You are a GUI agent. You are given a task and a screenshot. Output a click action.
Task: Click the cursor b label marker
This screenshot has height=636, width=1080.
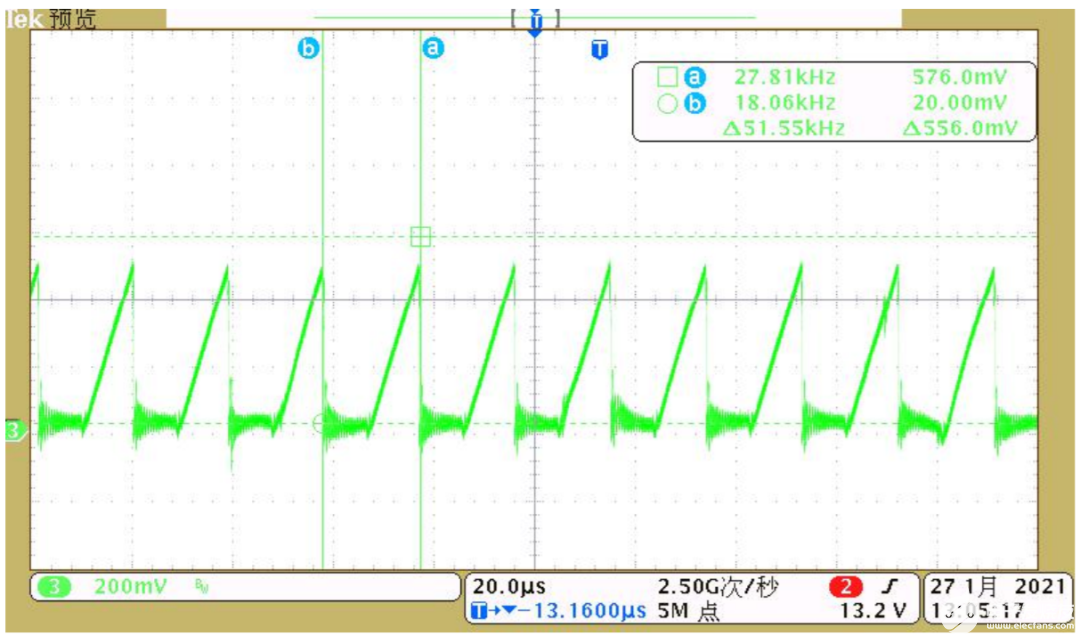309,48
